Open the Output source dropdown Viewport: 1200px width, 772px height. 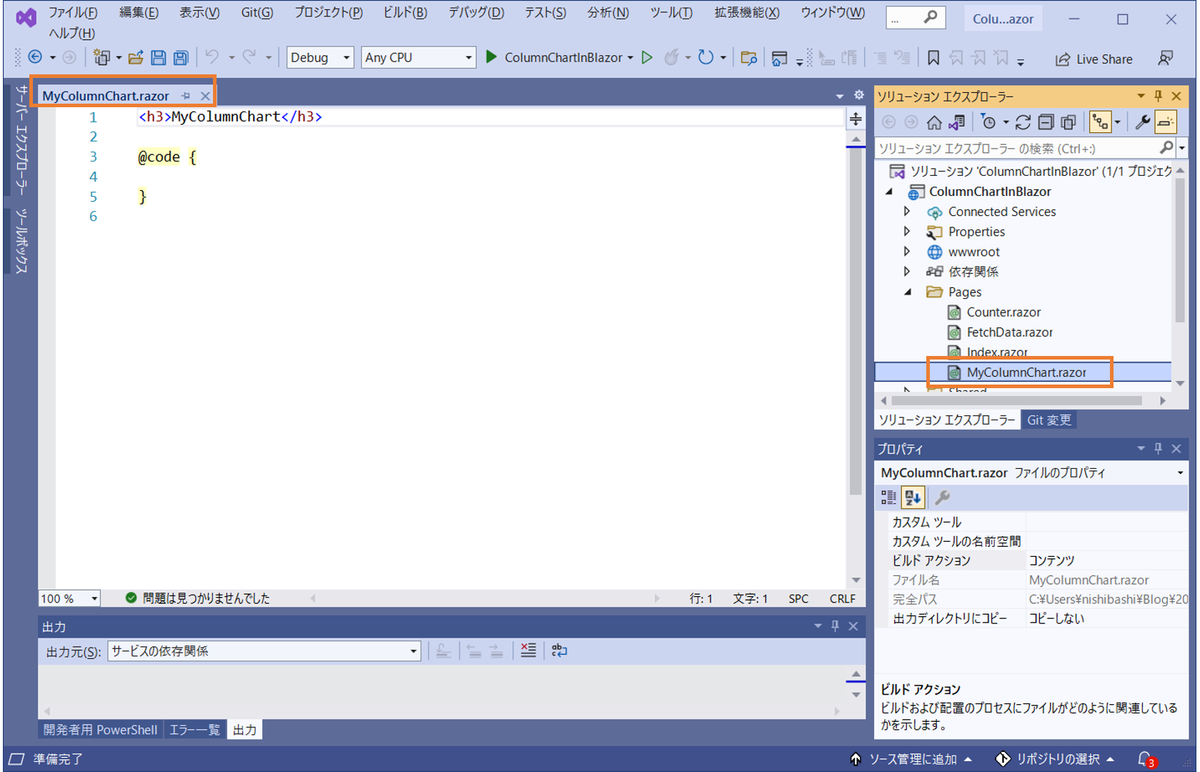click(264, 651)
